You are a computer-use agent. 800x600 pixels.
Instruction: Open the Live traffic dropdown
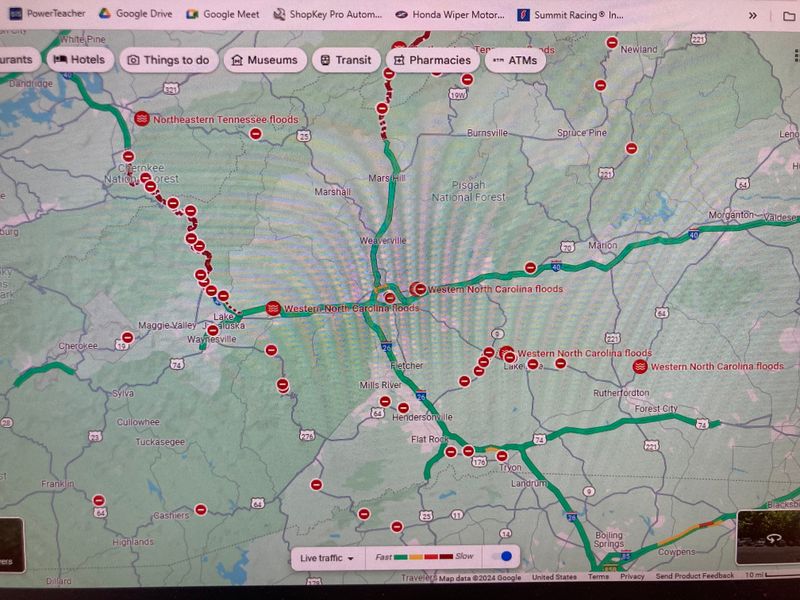327,558
